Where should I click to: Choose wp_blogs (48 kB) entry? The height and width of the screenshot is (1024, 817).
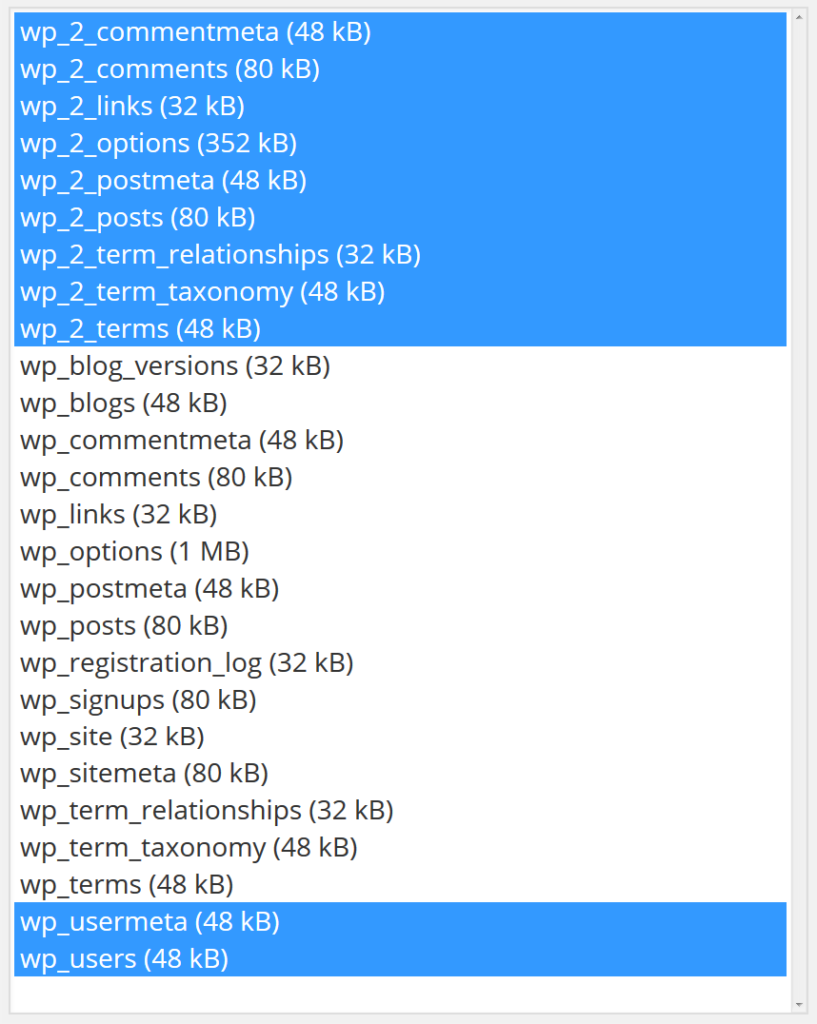click(123, 403)
